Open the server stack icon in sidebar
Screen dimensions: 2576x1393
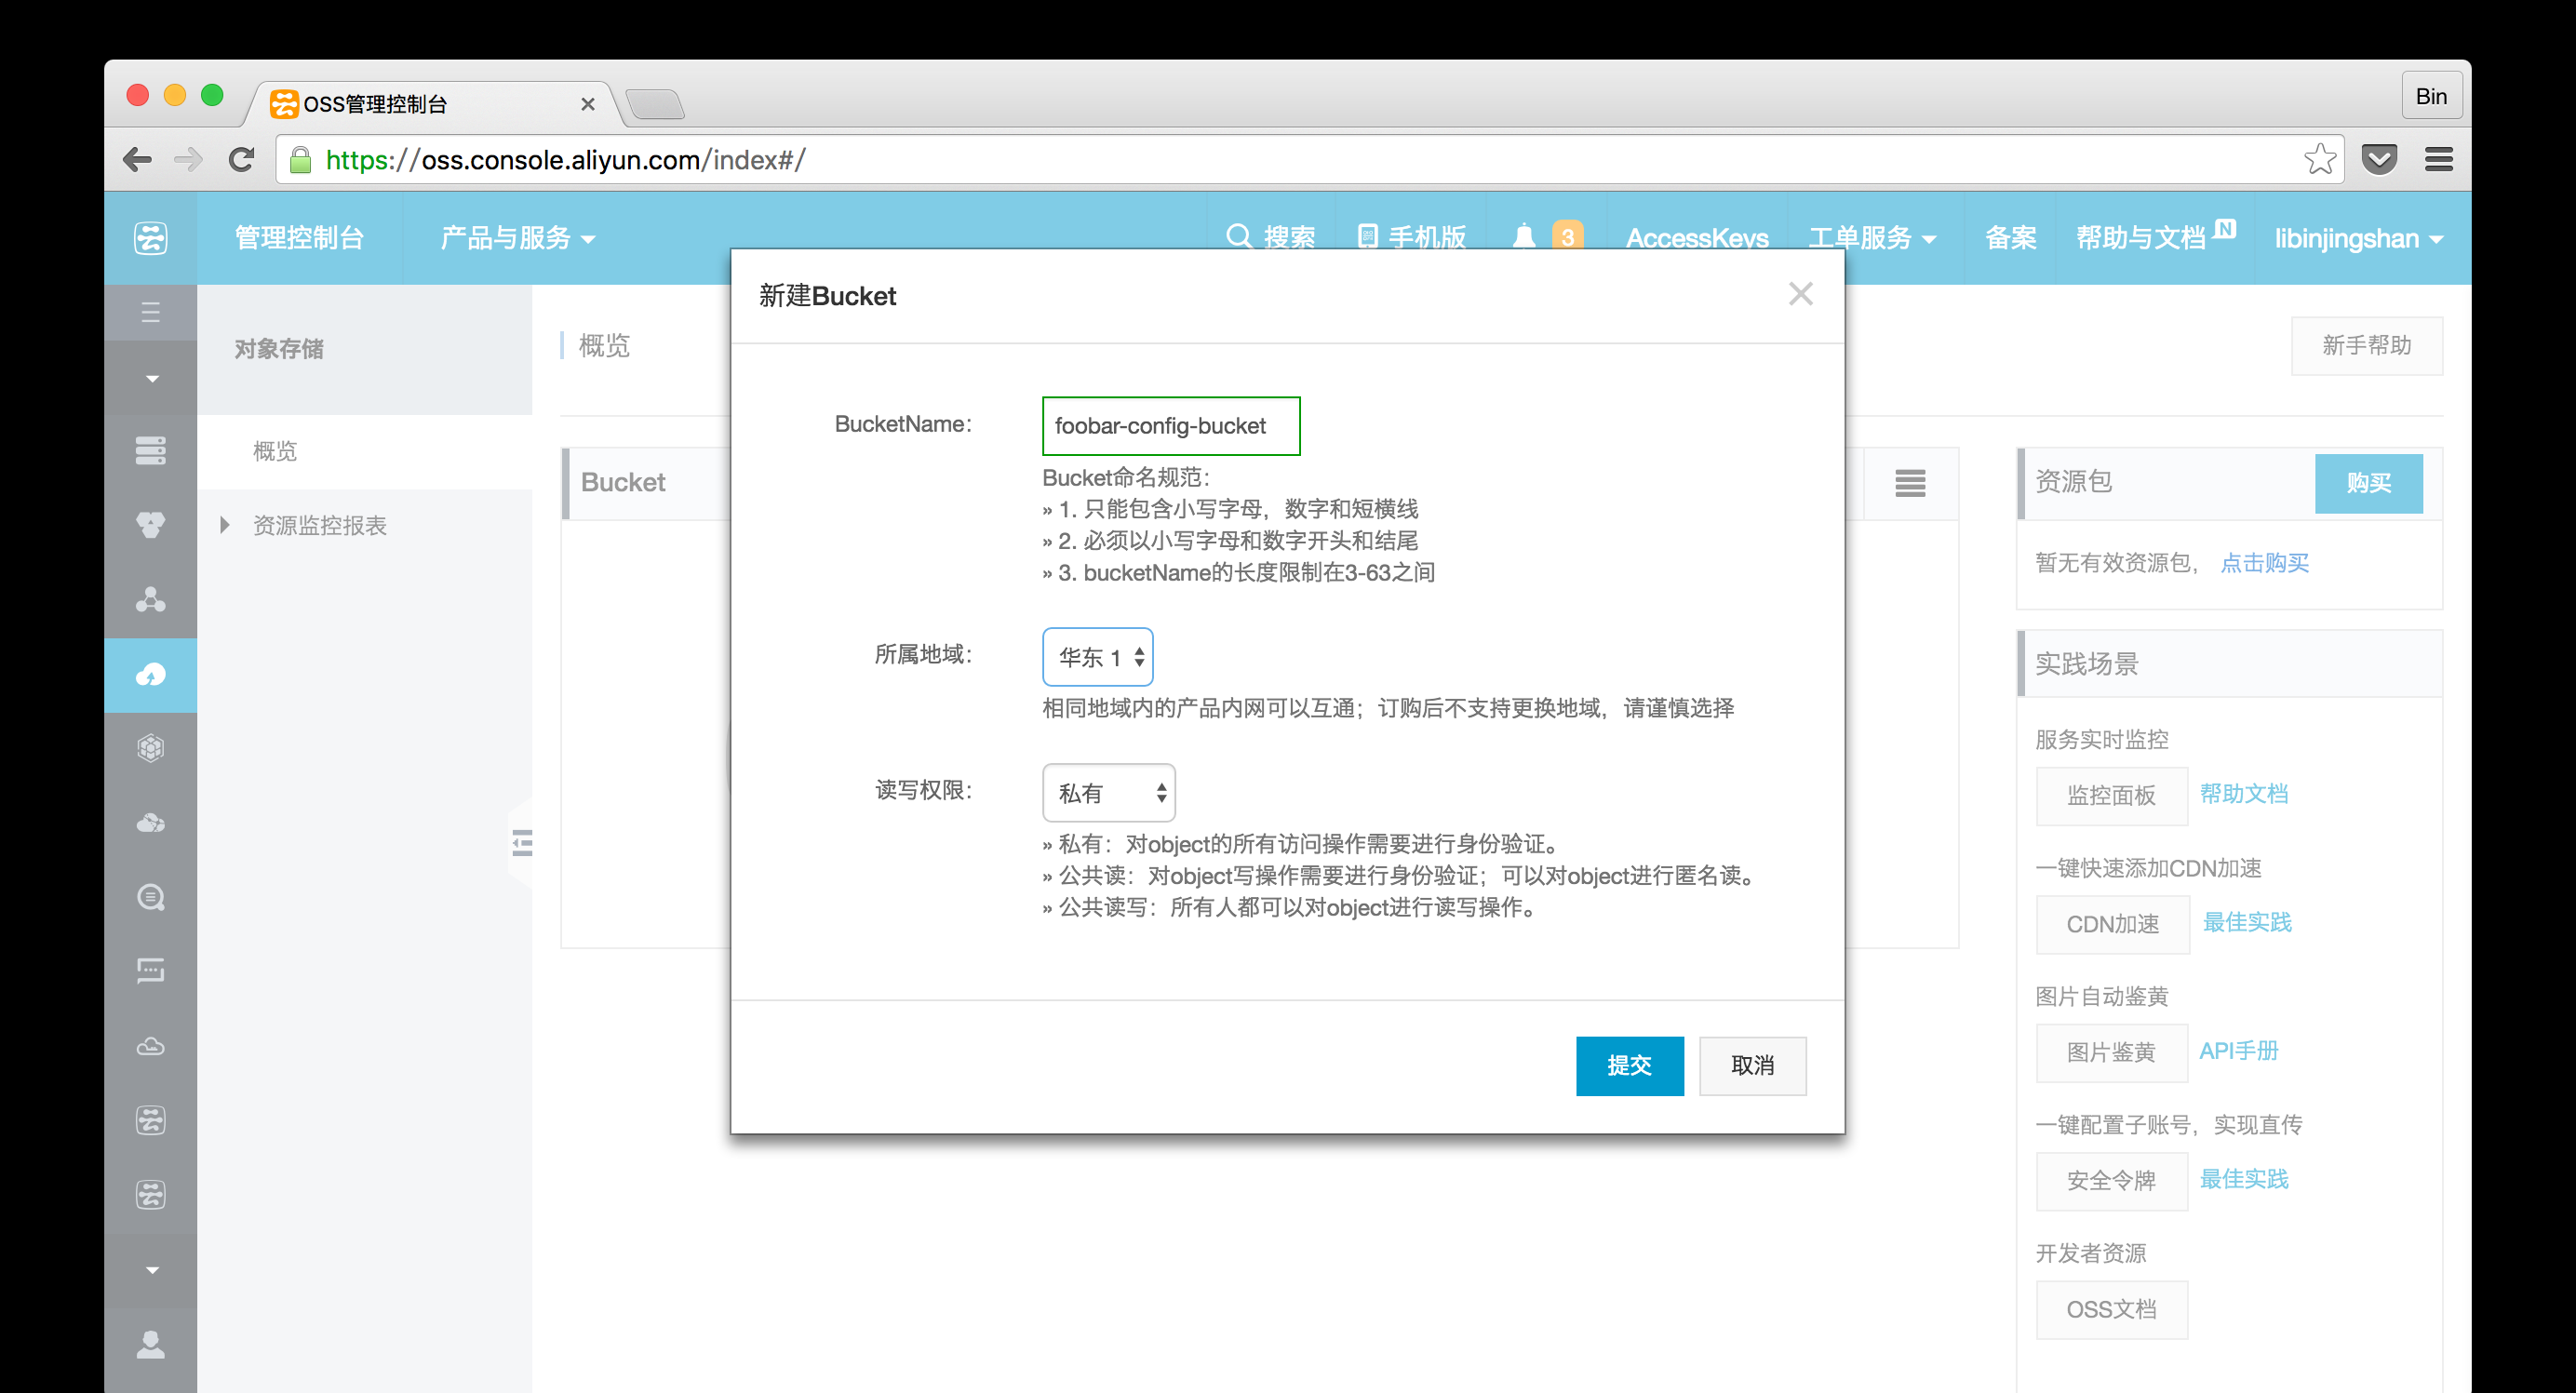[151, 451]
